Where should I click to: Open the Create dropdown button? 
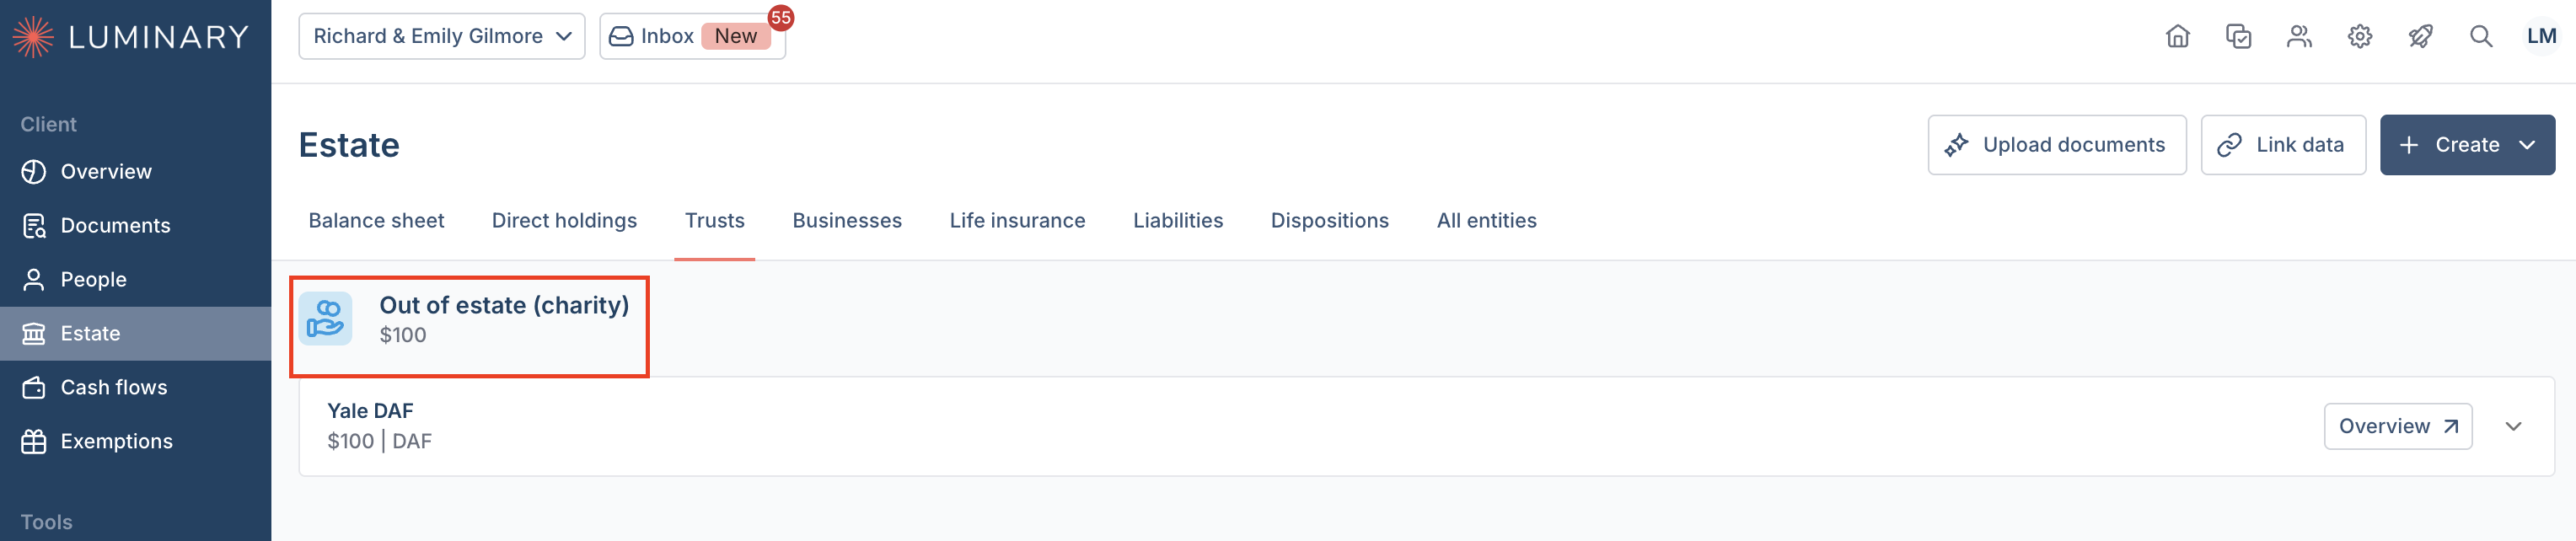pos(2467,145)
